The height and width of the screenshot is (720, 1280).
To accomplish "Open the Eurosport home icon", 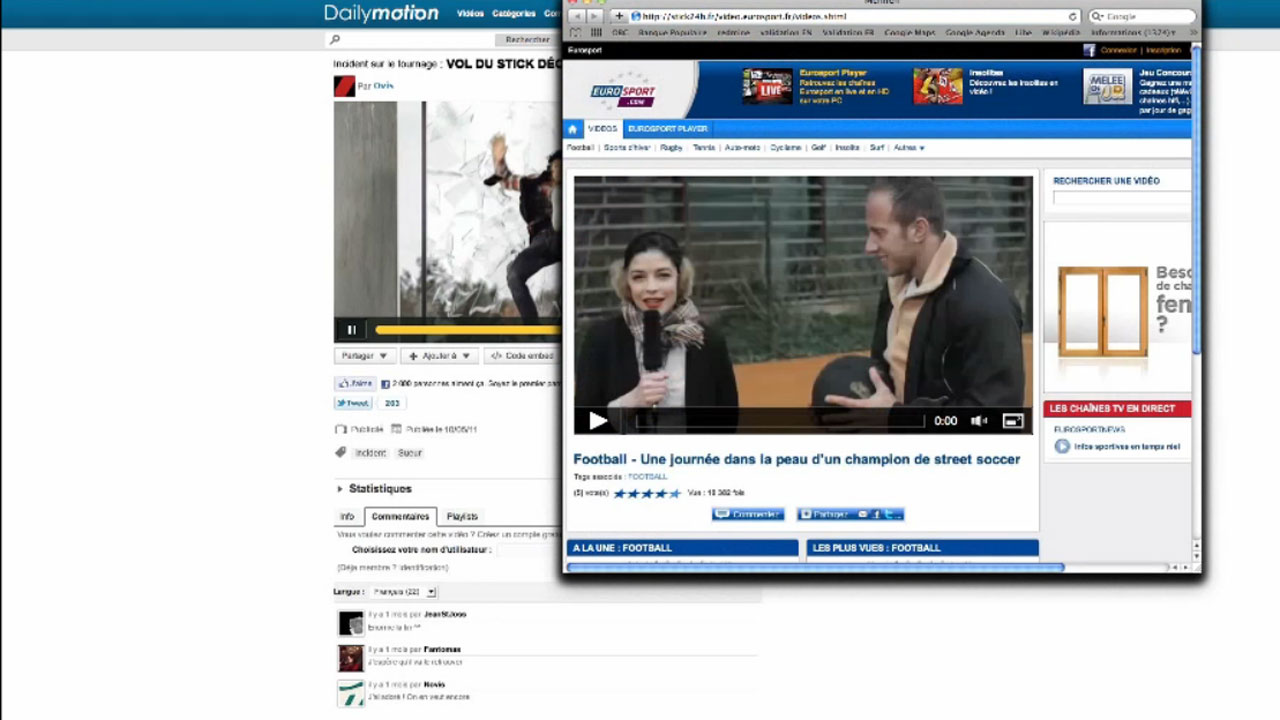I will [x=573, y=129].
